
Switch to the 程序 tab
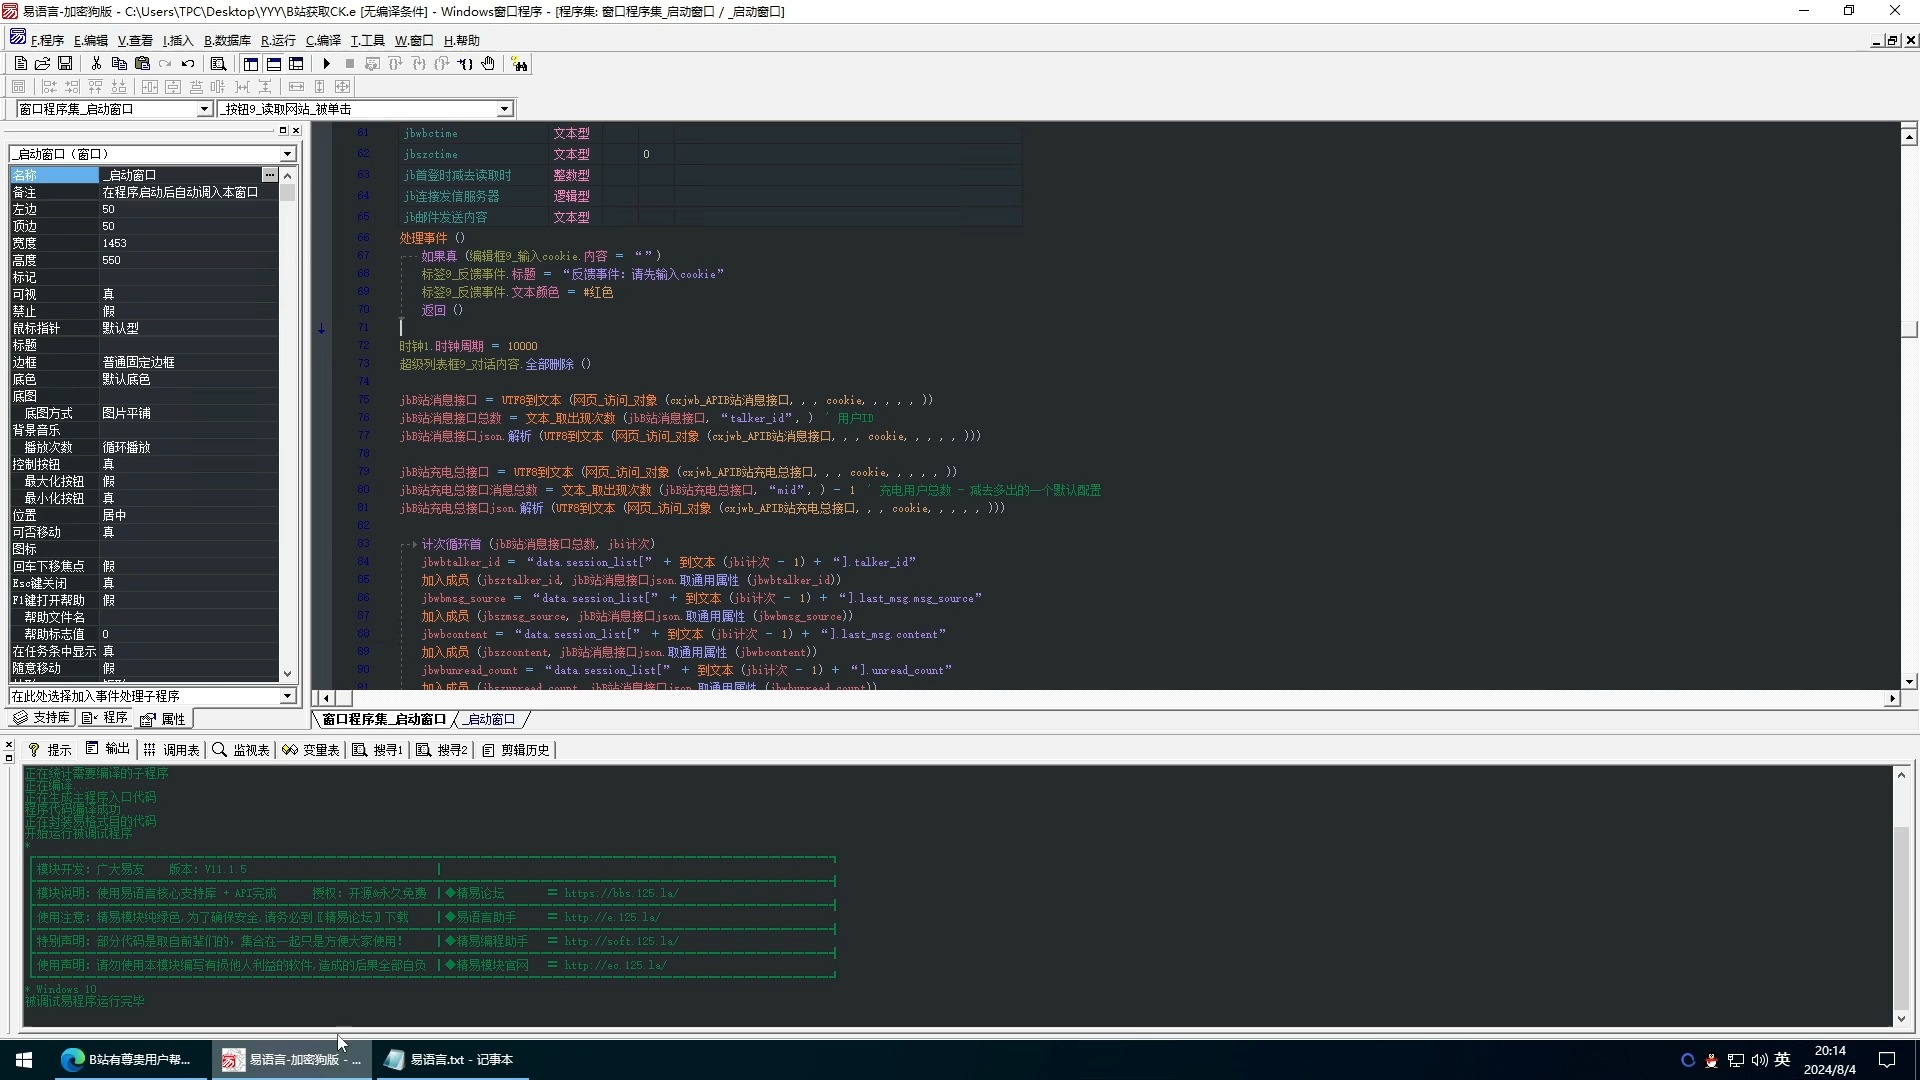[105, 718]
